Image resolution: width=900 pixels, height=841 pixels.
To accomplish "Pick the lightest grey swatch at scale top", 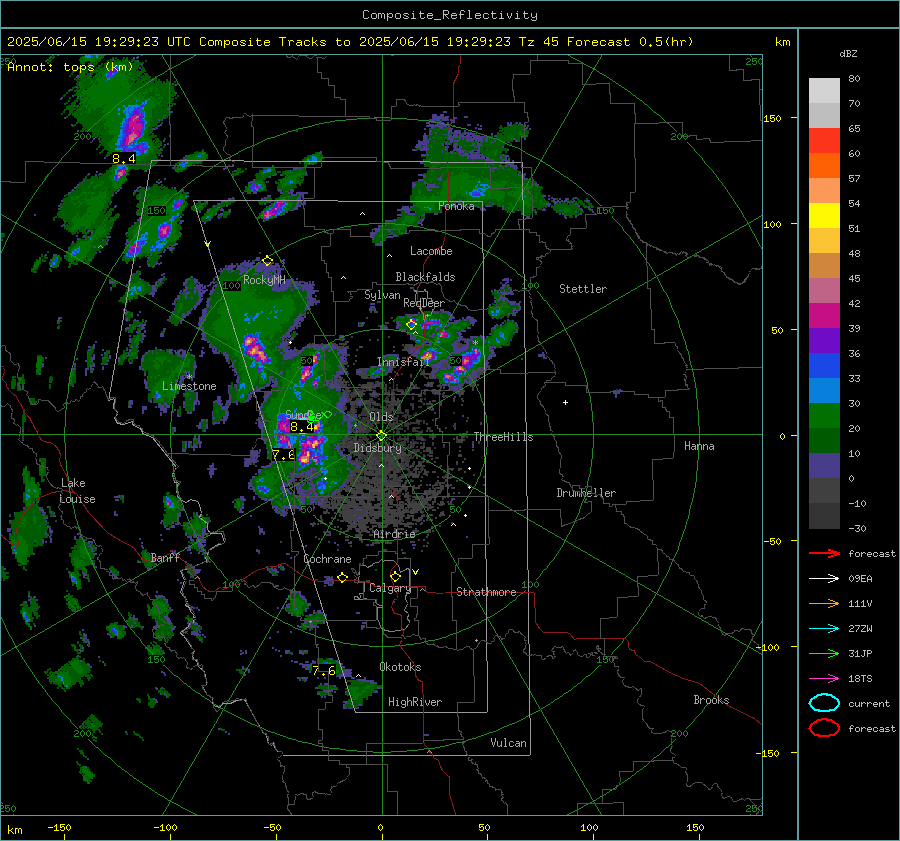I will (x=824, y=90).
